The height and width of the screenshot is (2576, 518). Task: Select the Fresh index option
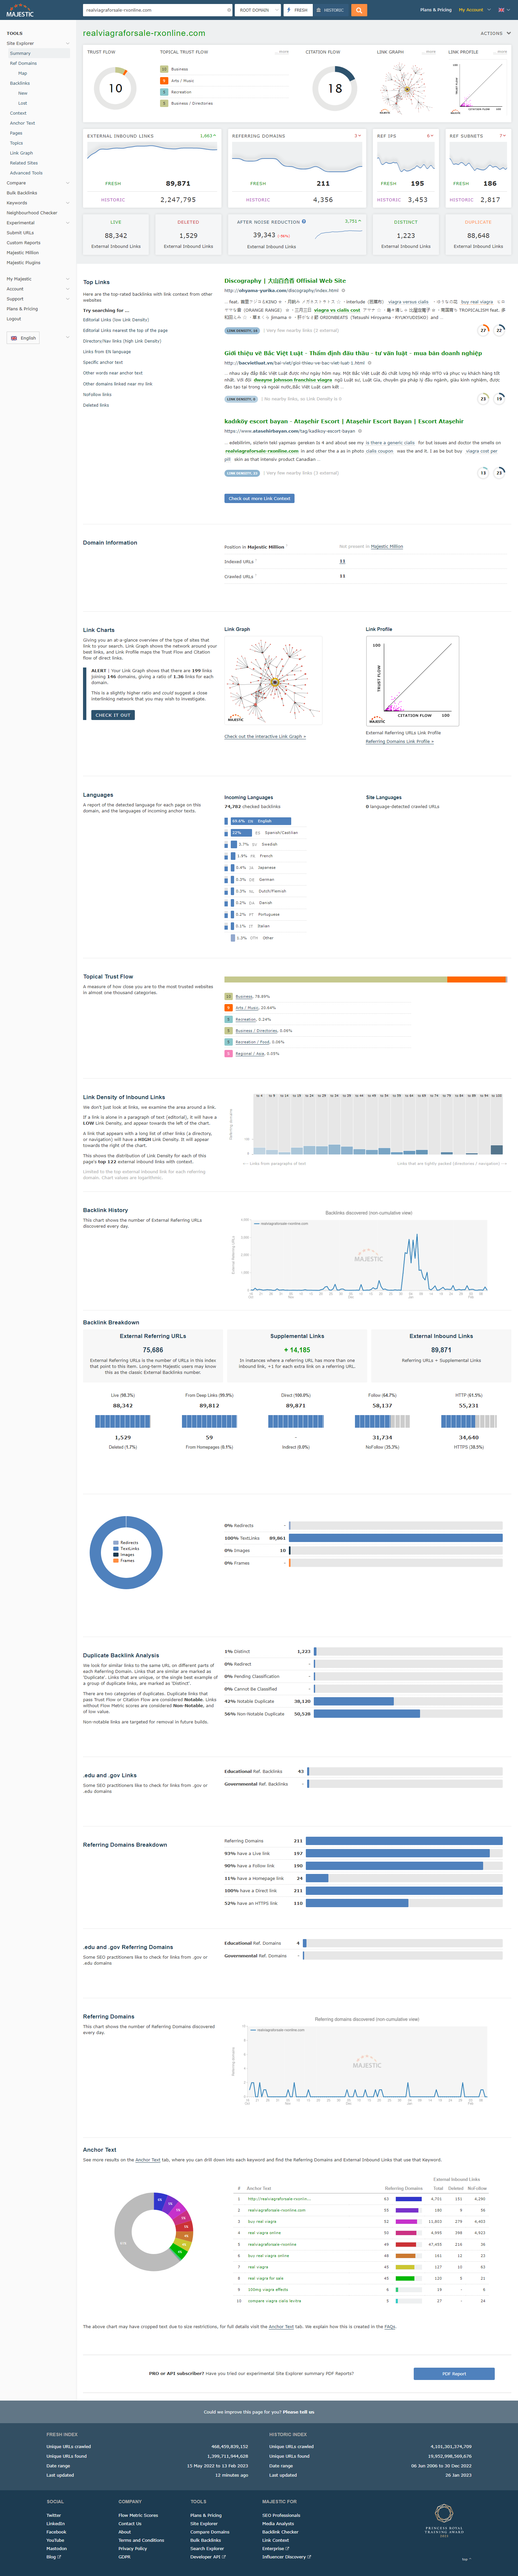[298, 10]
